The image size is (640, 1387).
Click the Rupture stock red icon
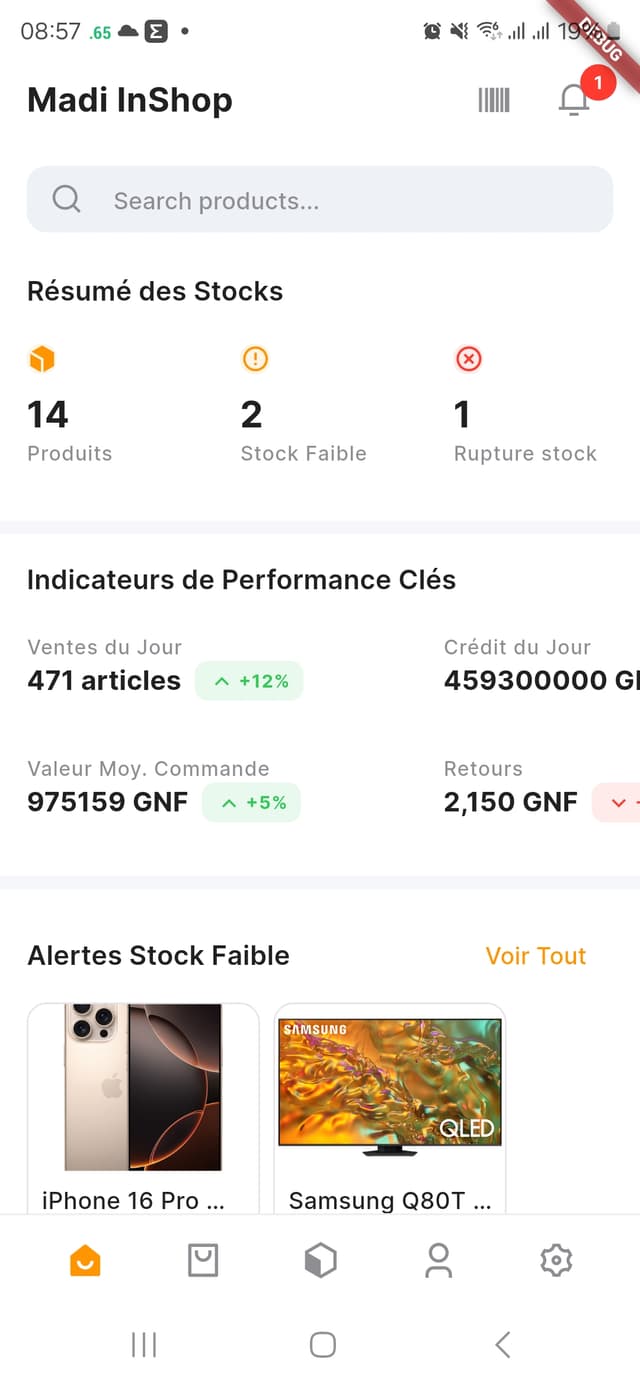(468, 358)
